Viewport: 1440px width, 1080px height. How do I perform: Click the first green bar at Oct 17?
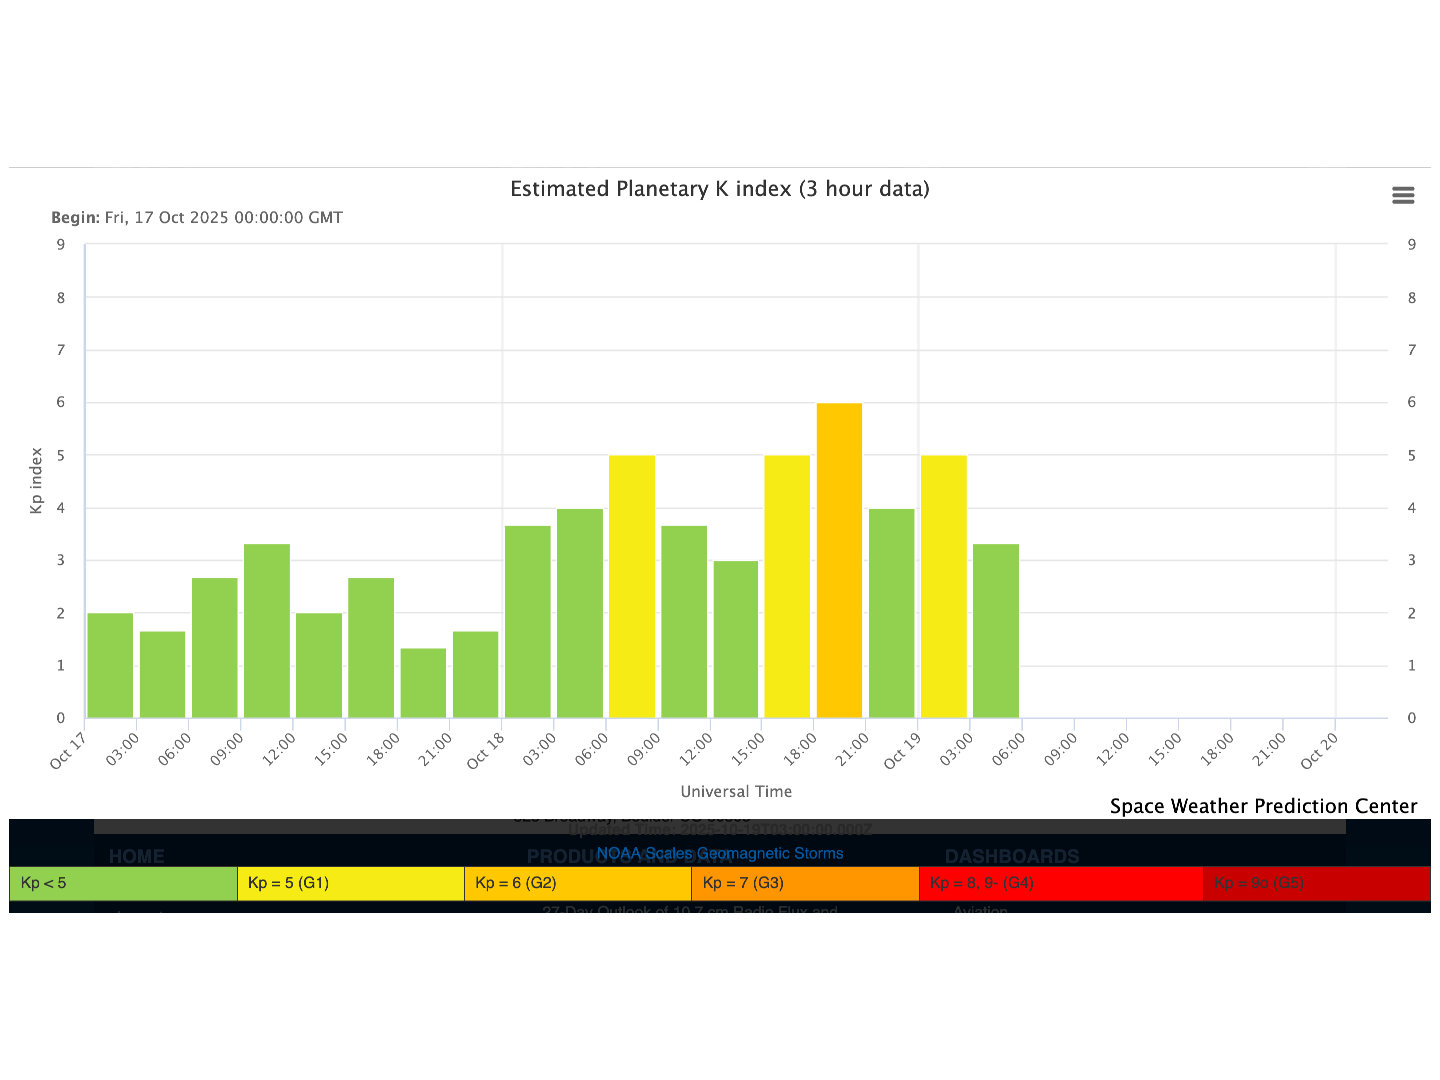[110, 665]
